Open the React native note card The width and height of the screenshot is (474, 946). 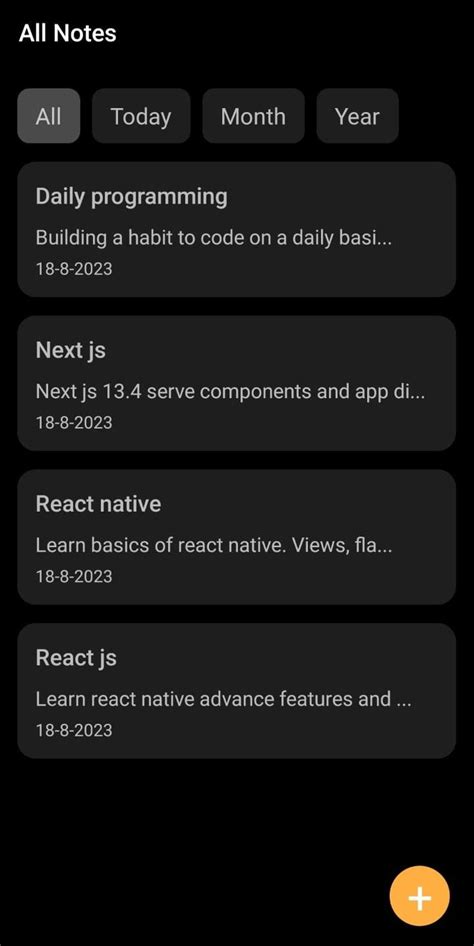pos(236,537)
